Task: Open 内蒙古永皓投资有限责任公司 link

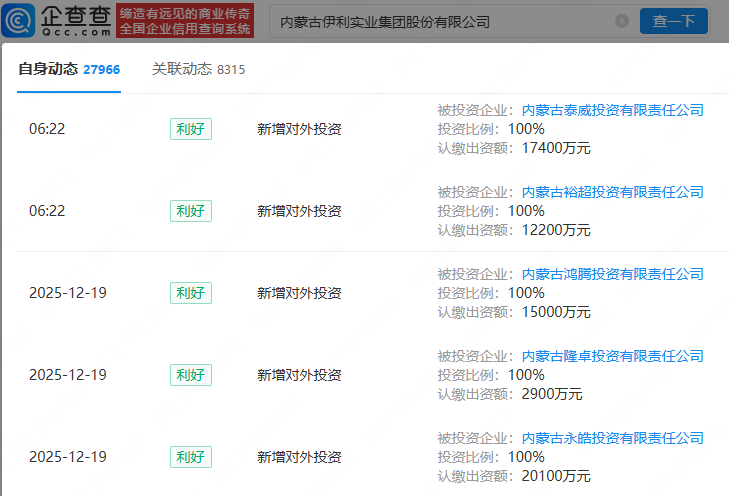Action: (613, 438)
